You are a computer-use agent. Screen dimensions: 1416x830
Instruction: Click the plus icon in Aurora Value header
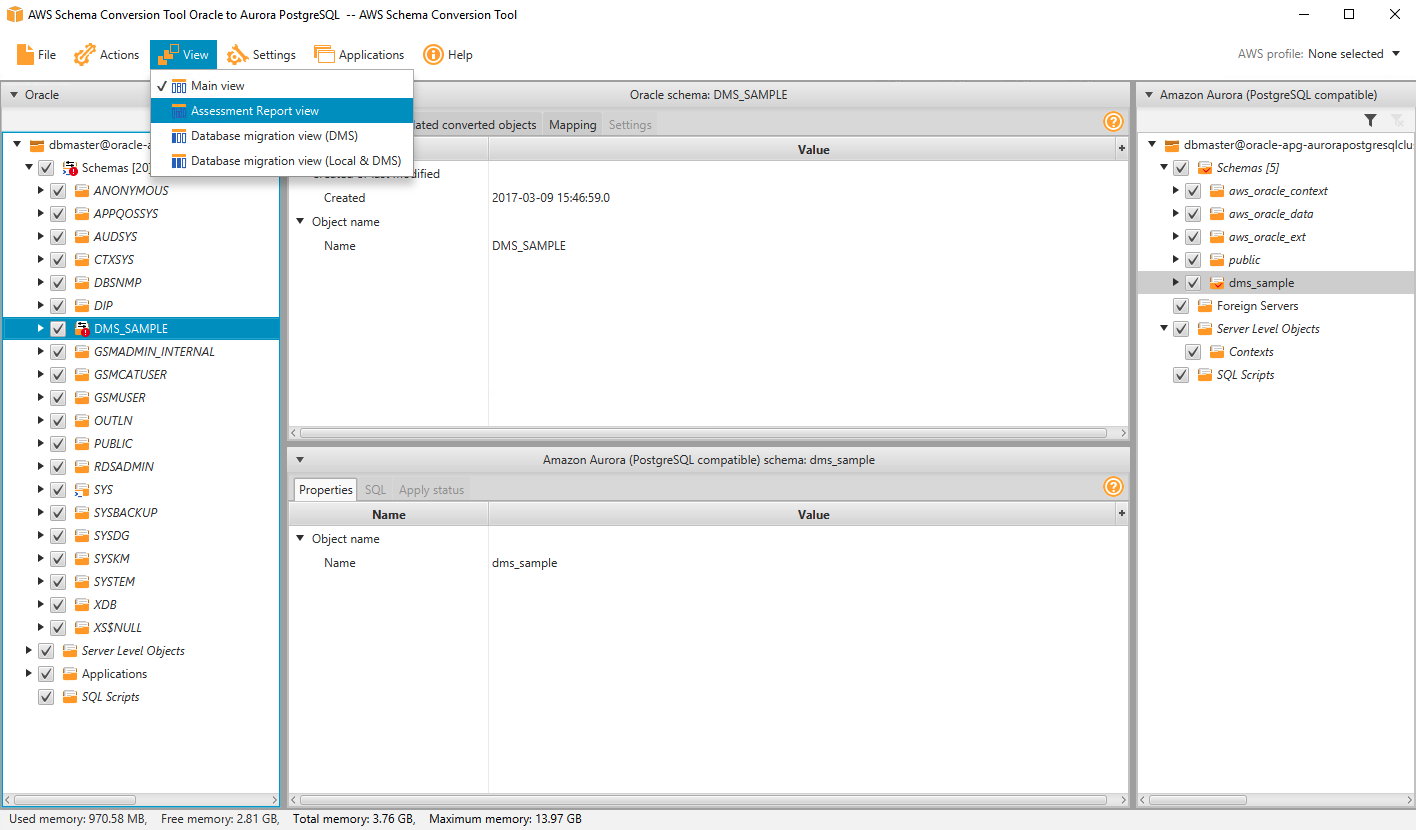(1122, 513)
